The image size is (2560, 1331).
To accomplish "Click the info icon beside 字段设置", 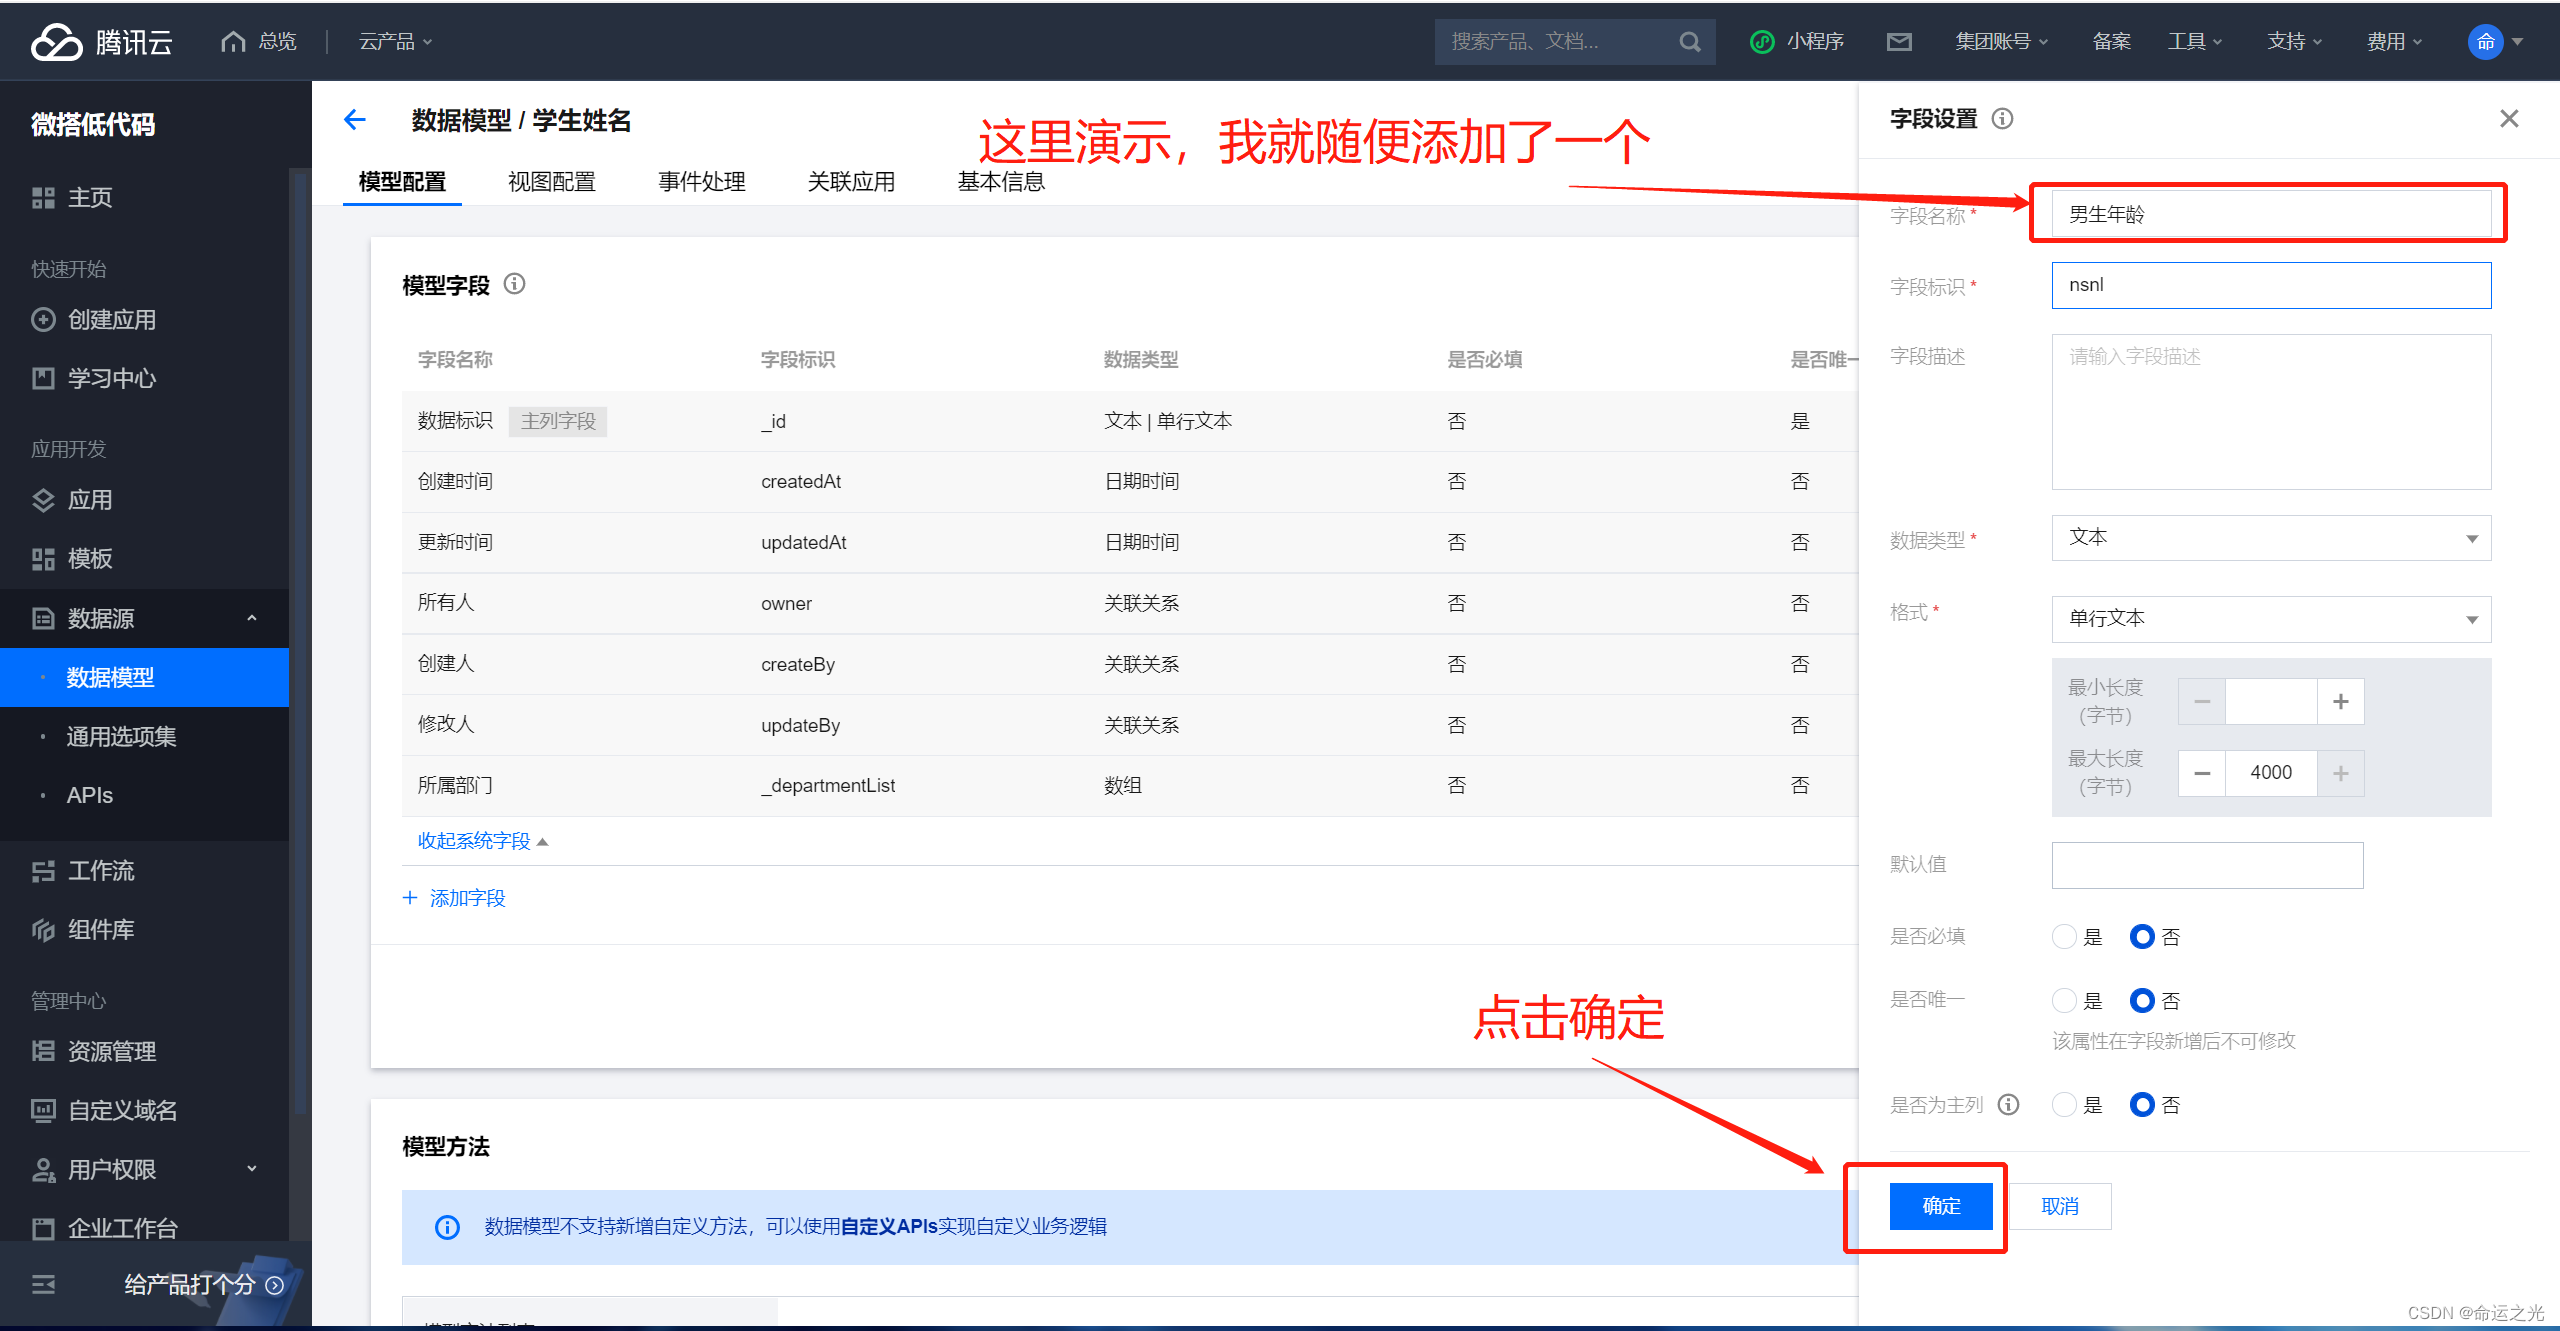I will (x=2002, y=119).
